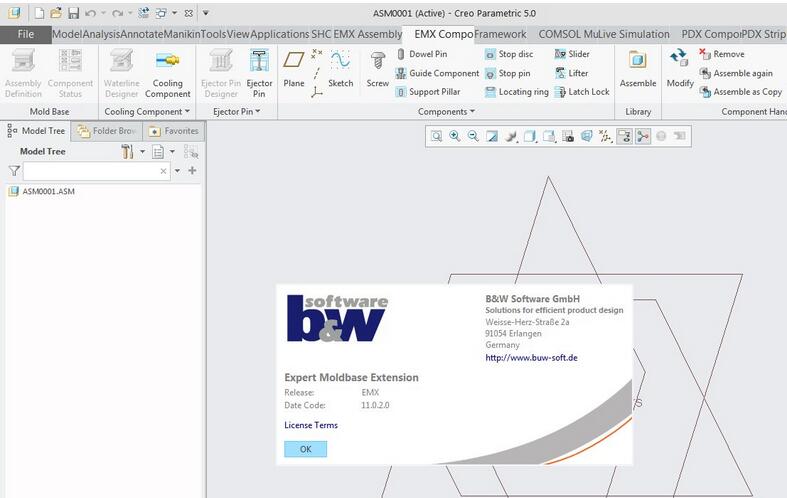The height and width of the screenshot is (498, 787).
Task: Add a Stop pin component
Action: [x=507, y=73]
